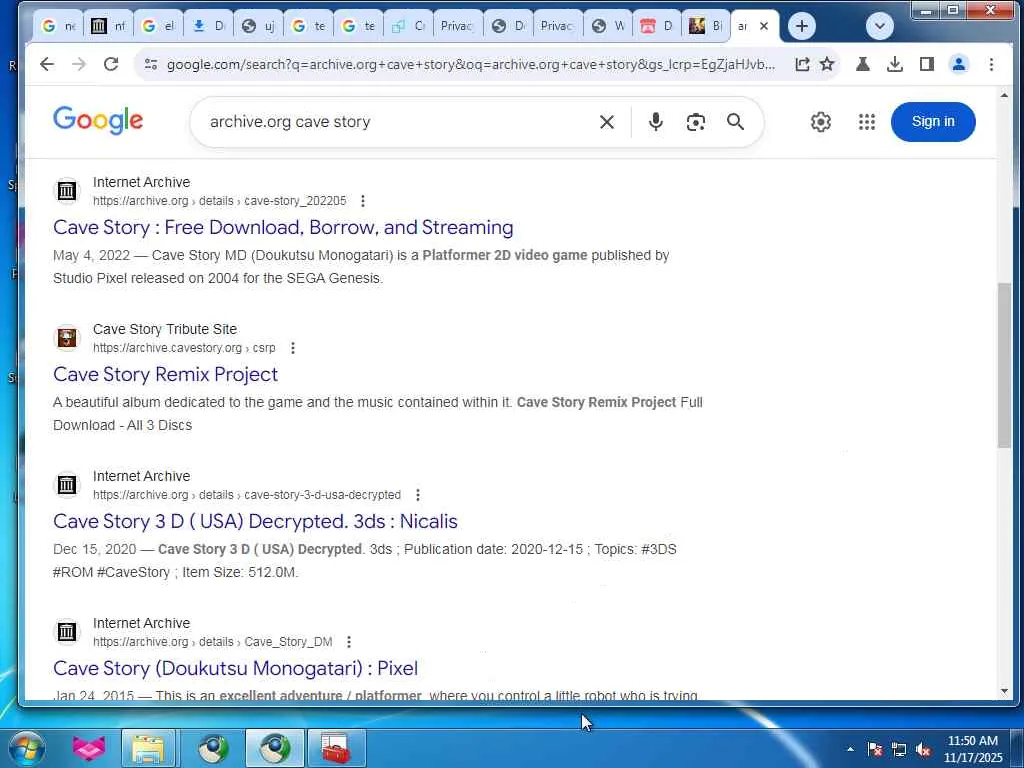Open 'Cave Story : Free Download, Borrow, and Streaming'

click(x=283, y=227)
